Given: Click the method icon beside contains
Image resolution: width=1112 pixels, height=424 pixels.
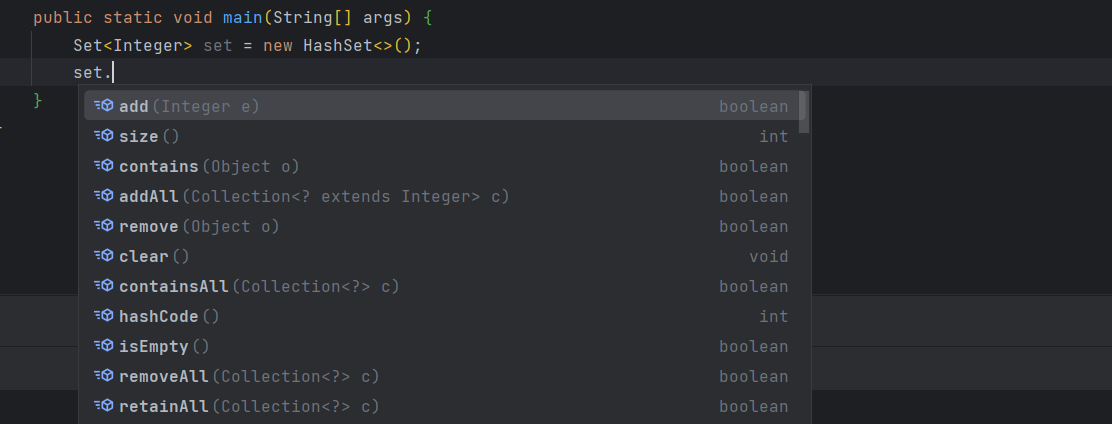Looking at the screenshot, I should 103,166.
